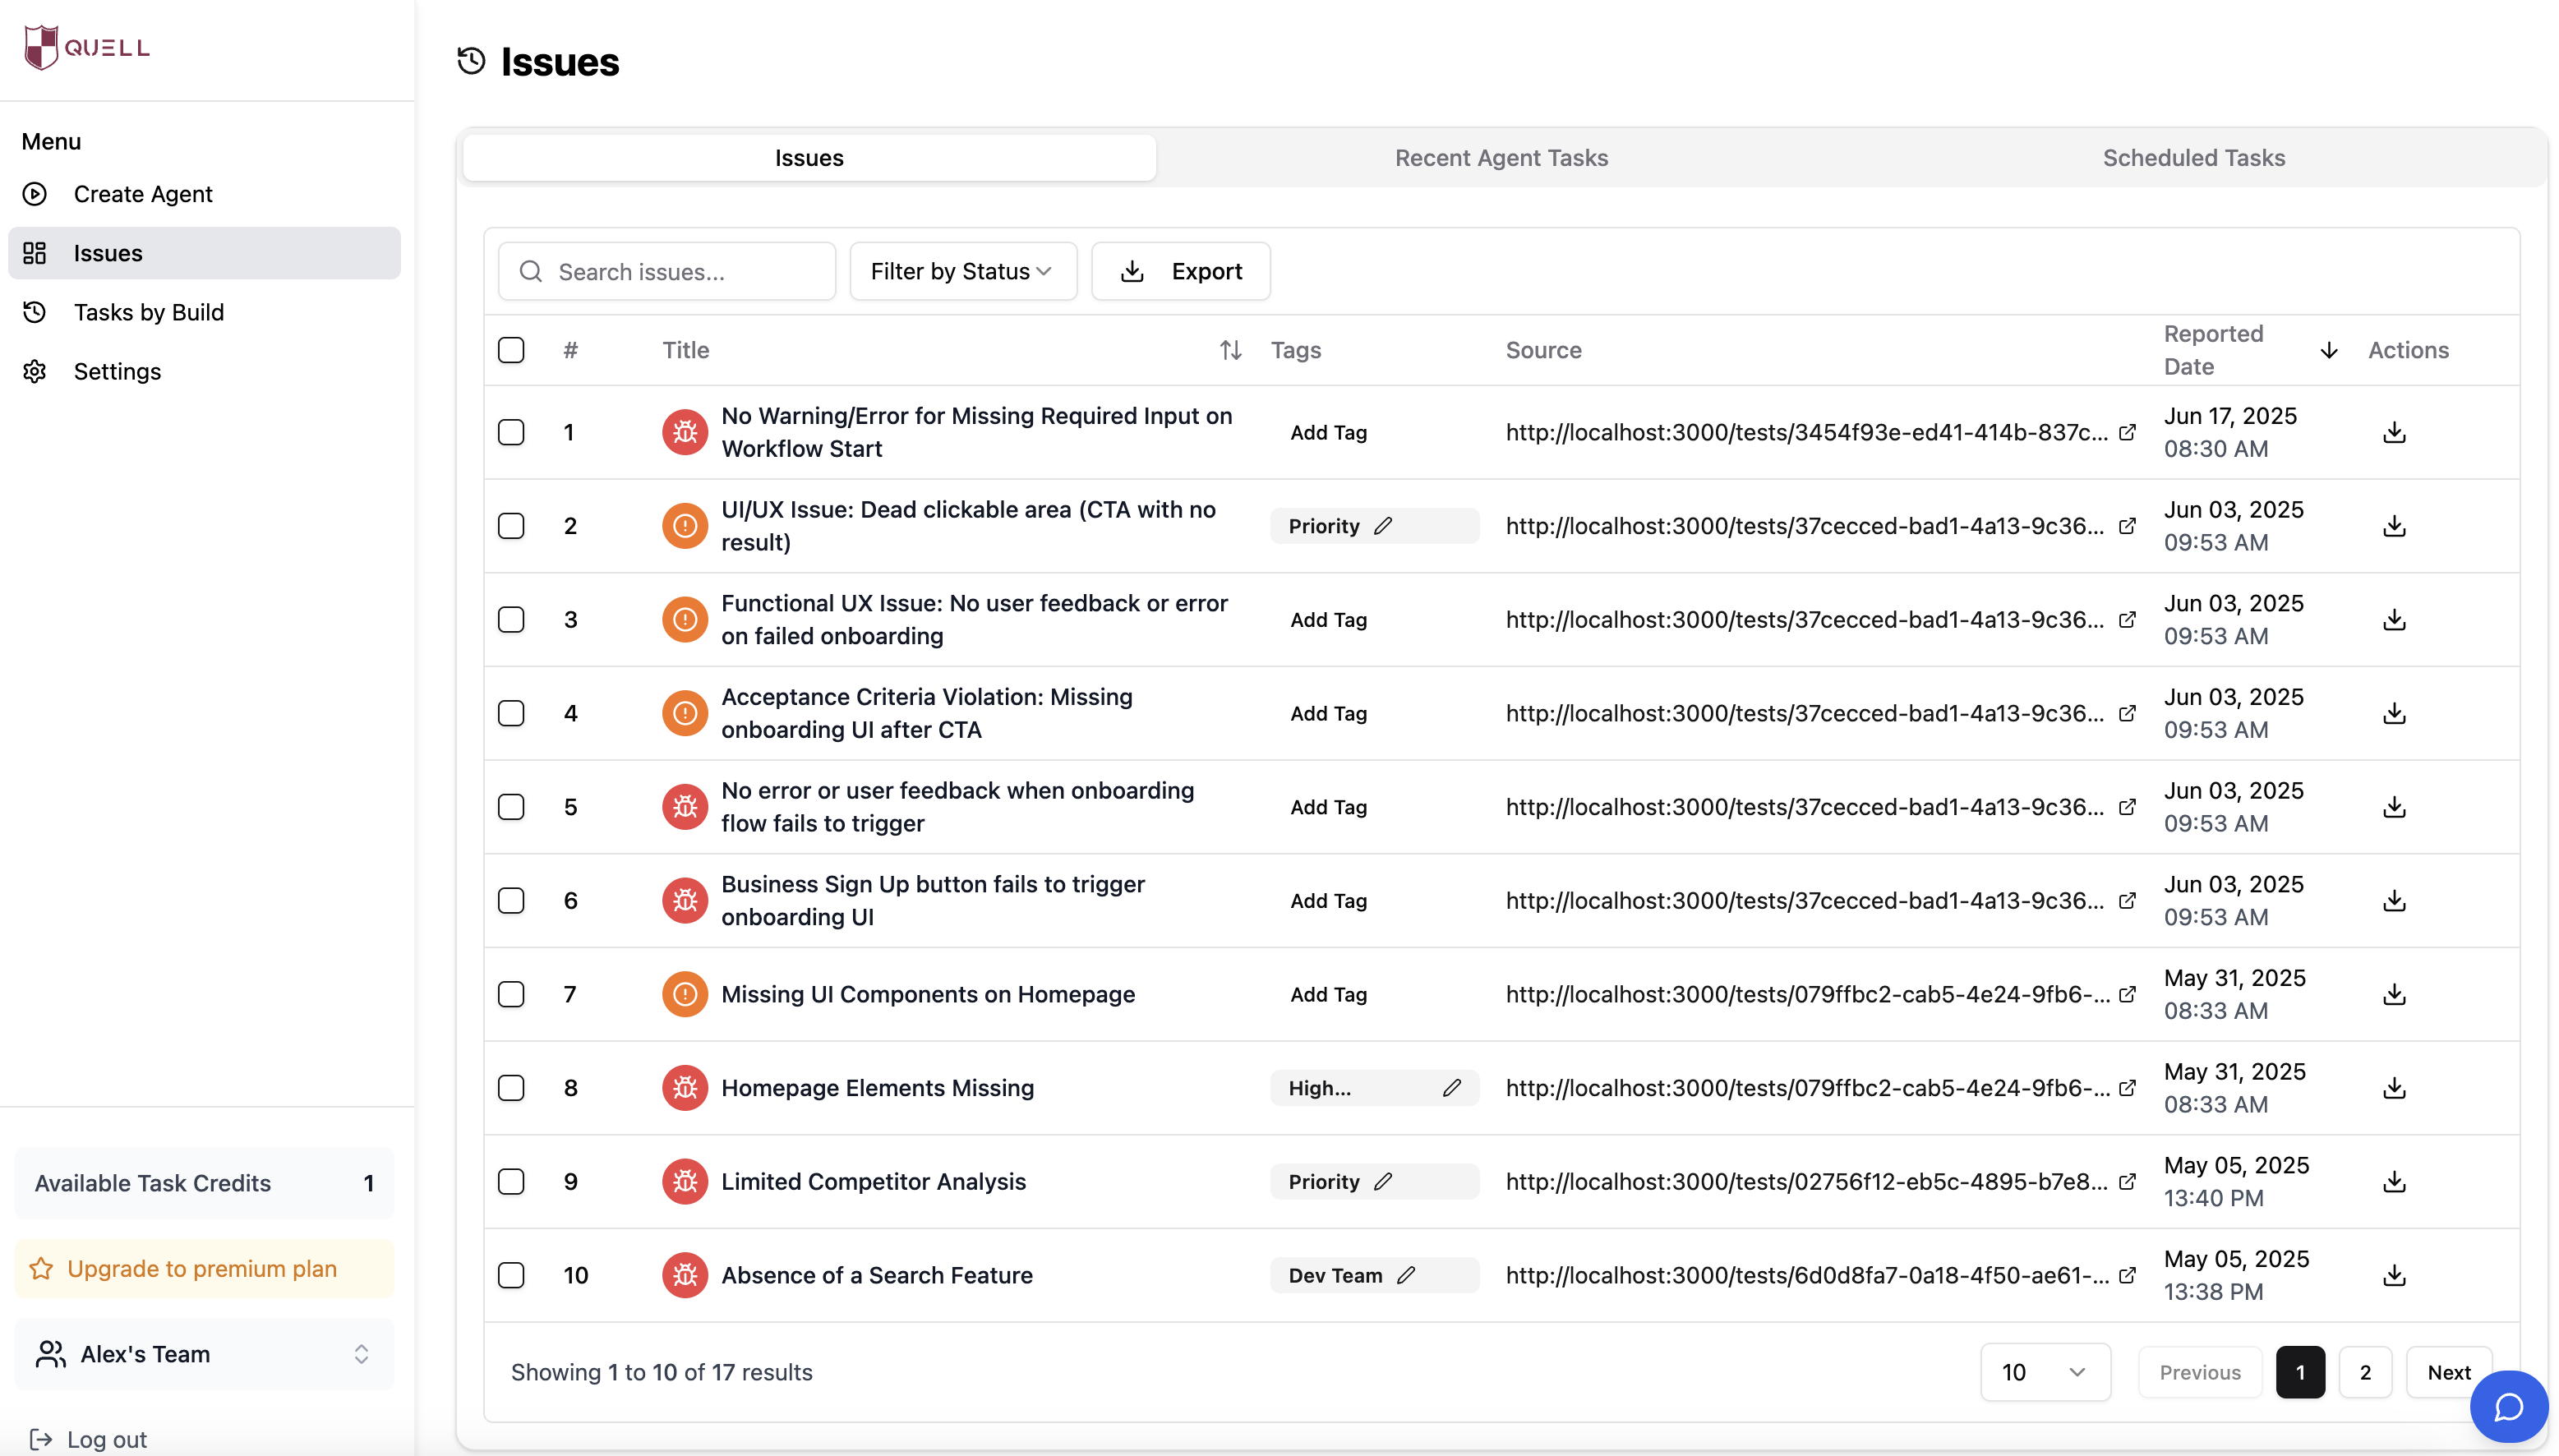Download the Absence of a Search Feature issue
This screenshot has width=2559, height=1456.
(x=2393, y=1275)
